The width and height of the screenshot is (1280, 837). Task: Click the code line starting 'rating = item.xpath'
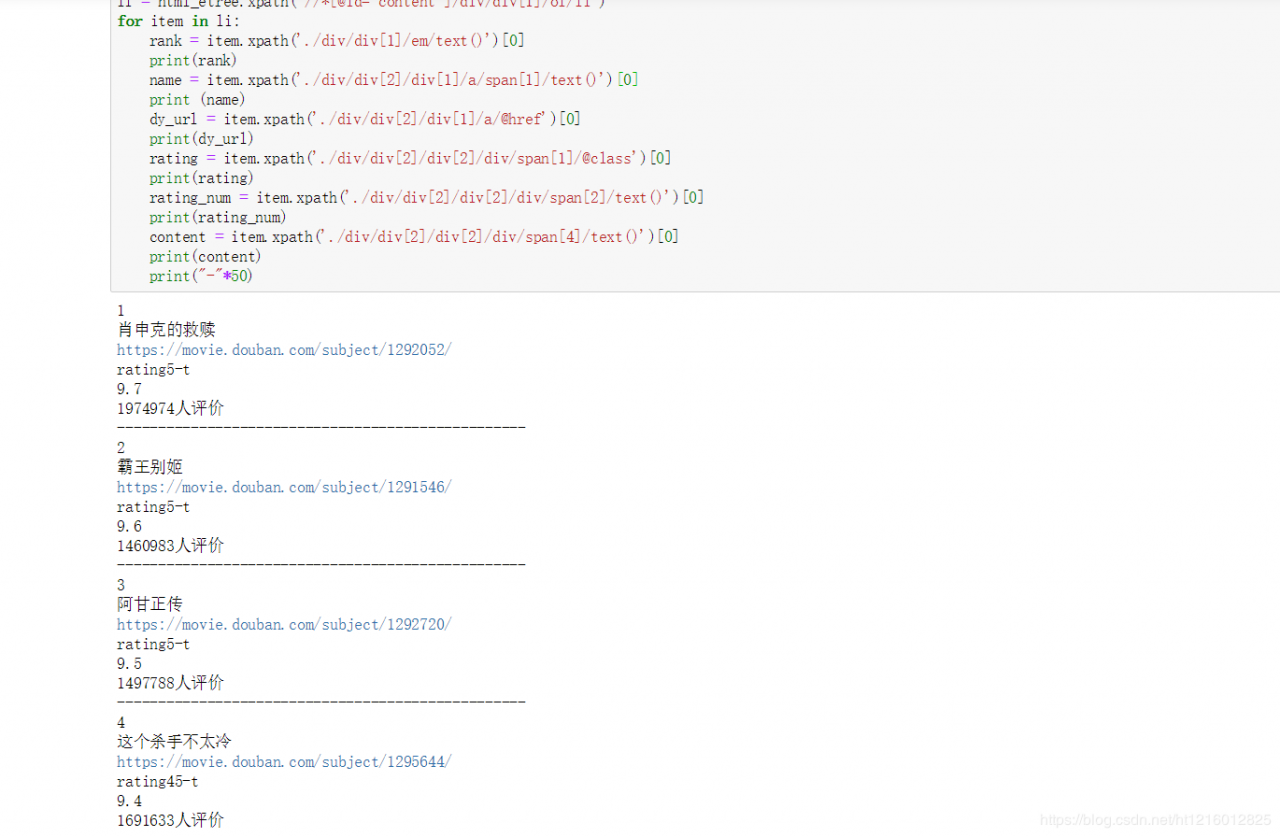(410, 158)
